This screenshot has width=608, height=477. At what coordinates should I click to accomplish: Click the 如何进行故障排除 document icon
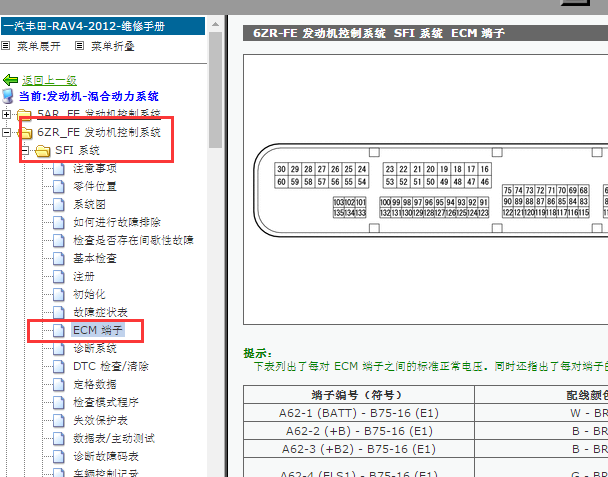coord(59,223)
